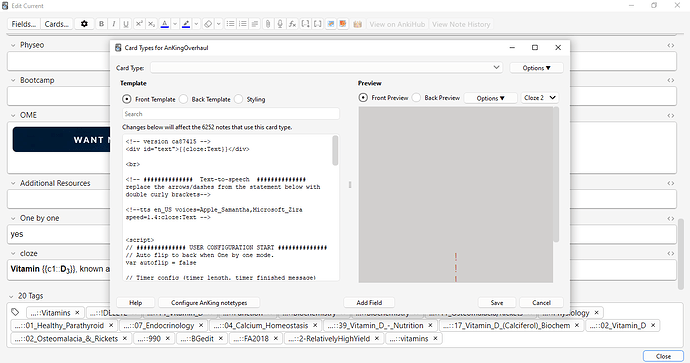Collapse the Bootcamp field
This screenshot has height=363, width=690.
point(13,80)
